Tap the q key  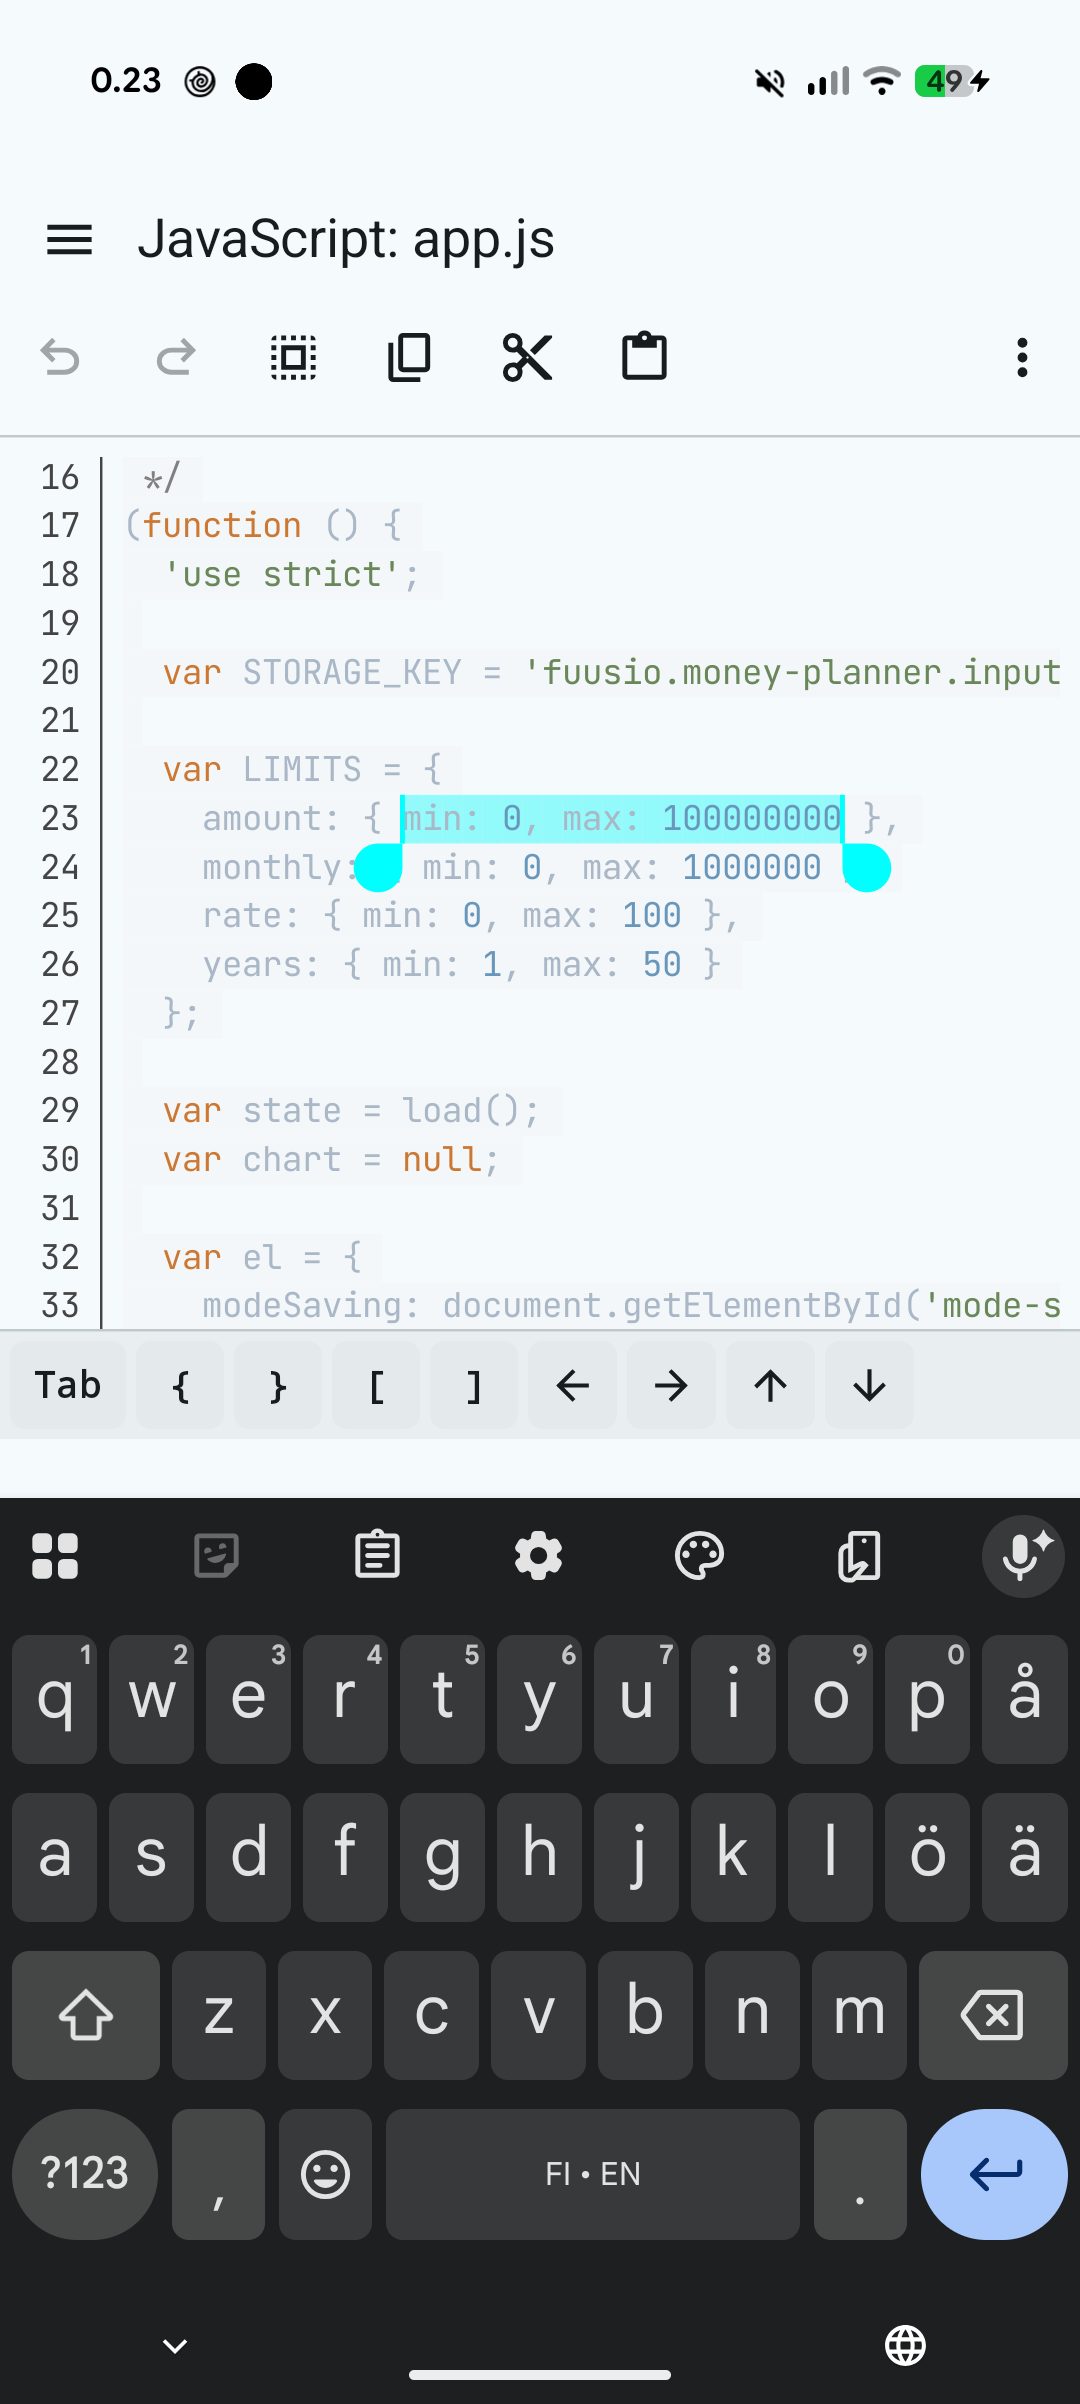click(54, 1699)
